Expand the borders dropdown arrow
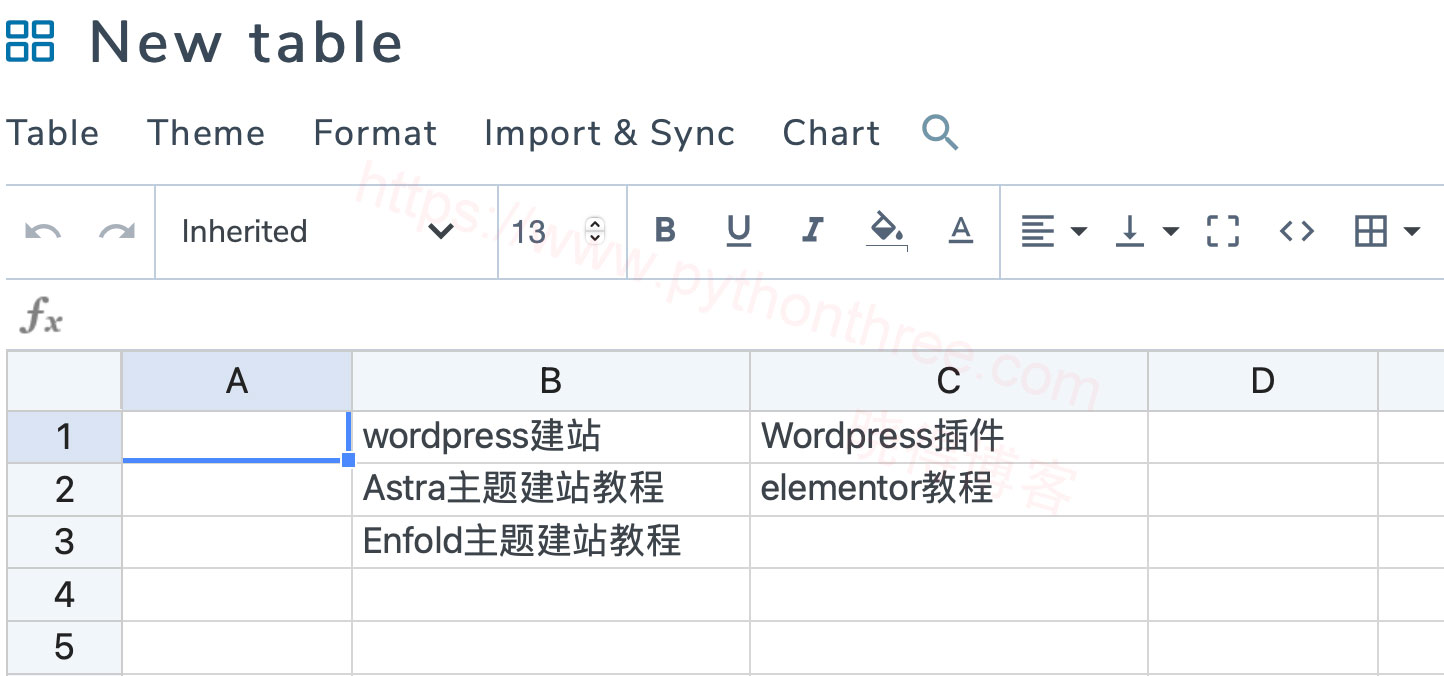This screenshot has width=1444, height=676. pos(1412,232)
